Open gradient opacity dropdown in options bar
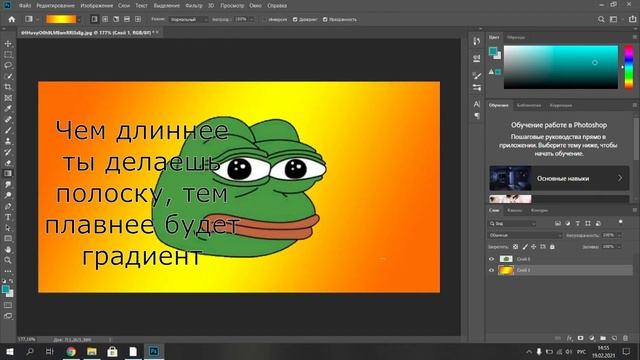The height and width of the screenshot is (360, 640). pyautogui.click(x=252, y=20)
